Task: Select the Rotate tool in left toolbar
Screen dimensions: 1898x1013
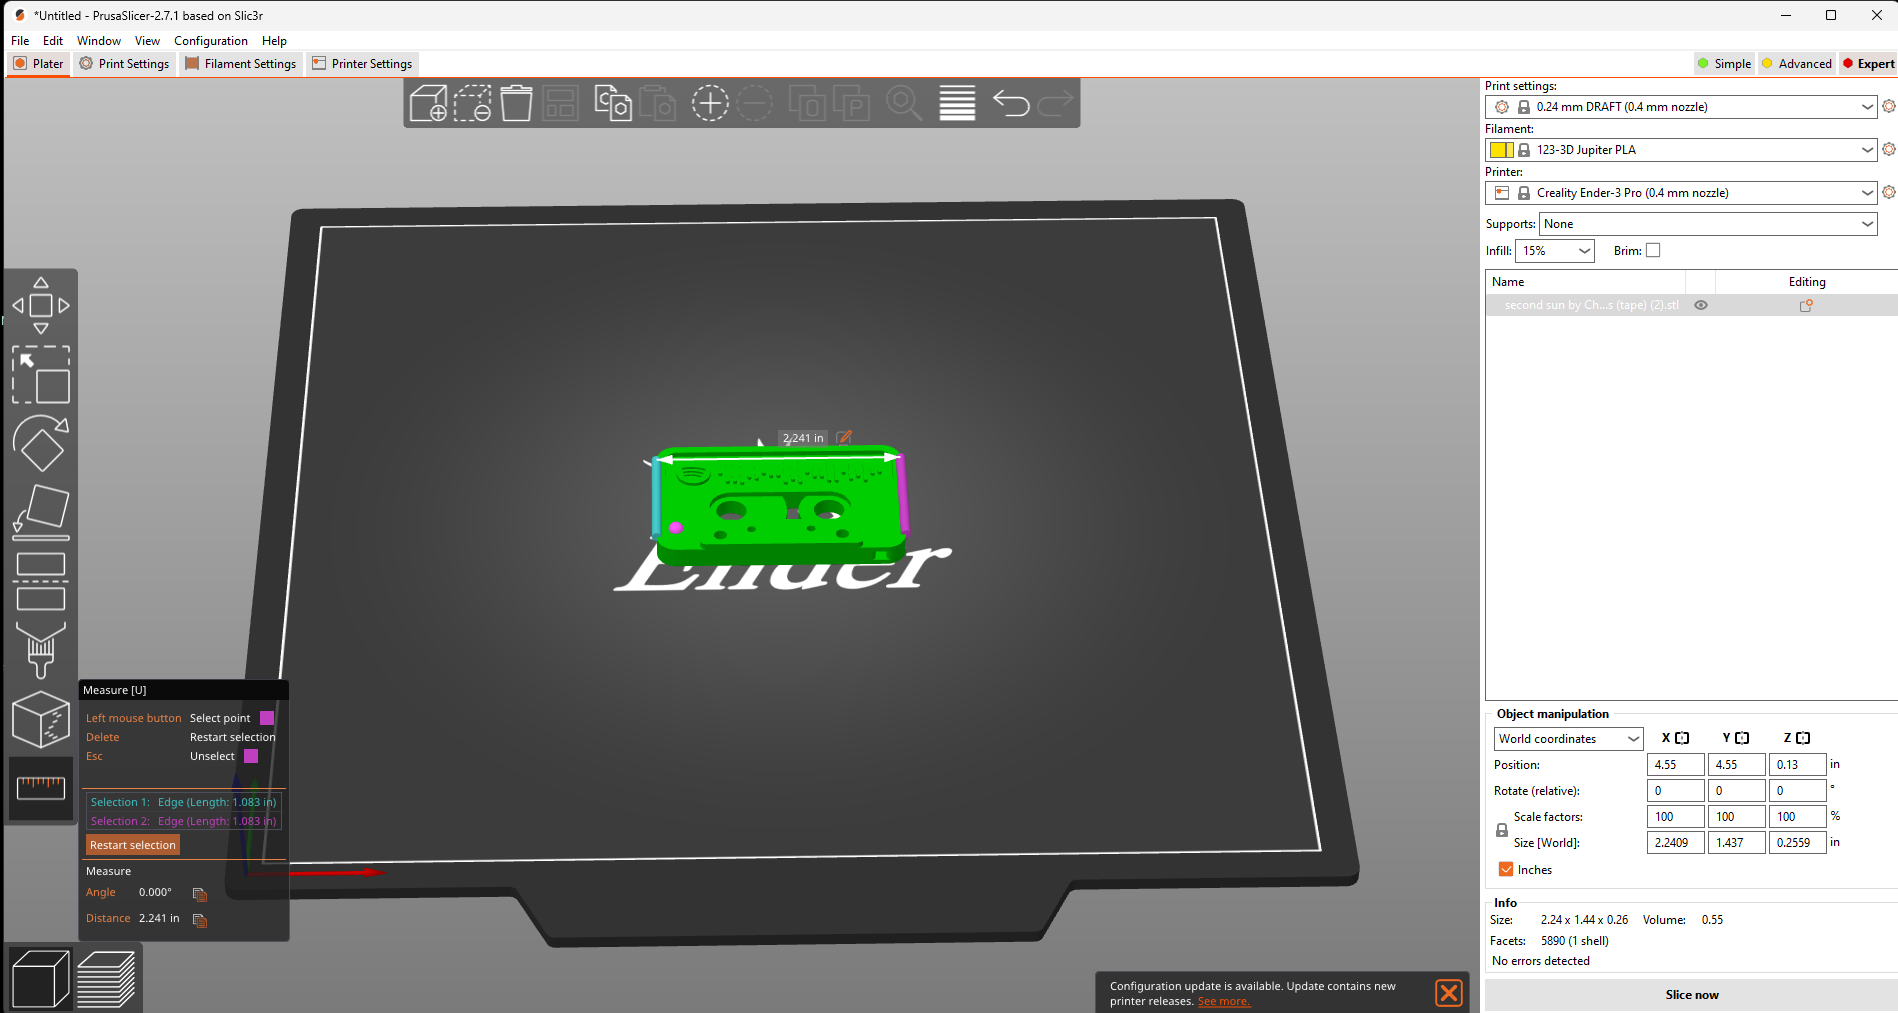Action: (41, 443)
